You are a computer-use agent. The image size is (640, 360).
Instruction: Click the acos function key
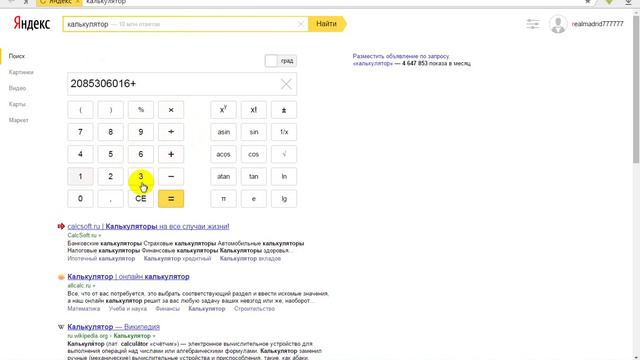(223, 154)
